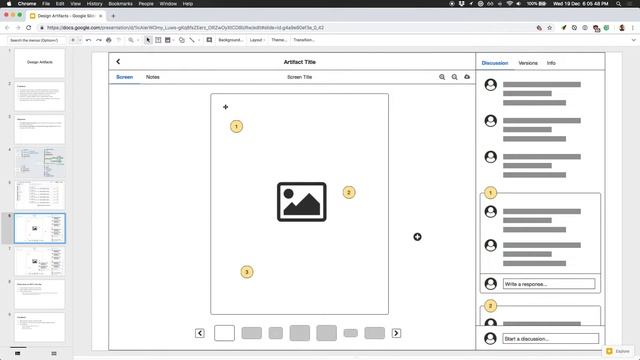Click the Write a response field
This screenshot has width=640, height=360.
click(x=549, y=284)
